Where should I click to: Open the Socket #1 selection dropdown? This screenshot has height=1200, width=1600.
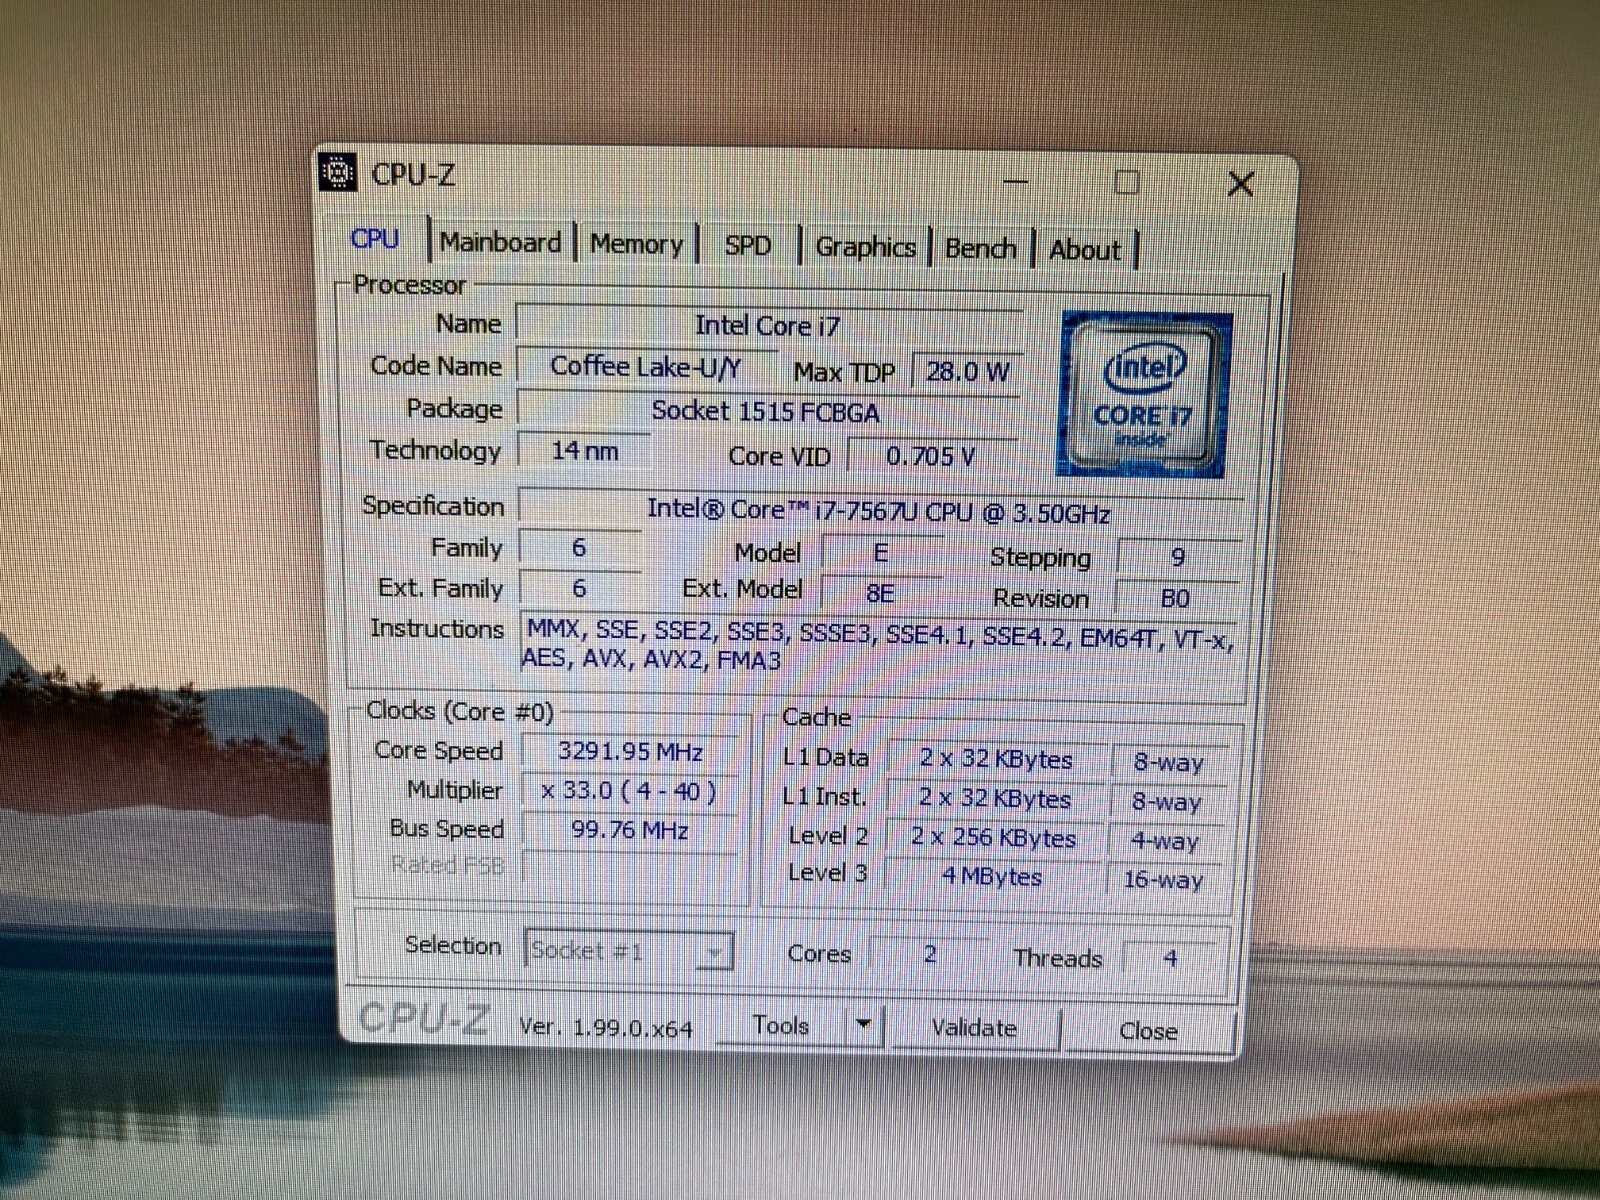pyautogui.click(x=629, y=950)
